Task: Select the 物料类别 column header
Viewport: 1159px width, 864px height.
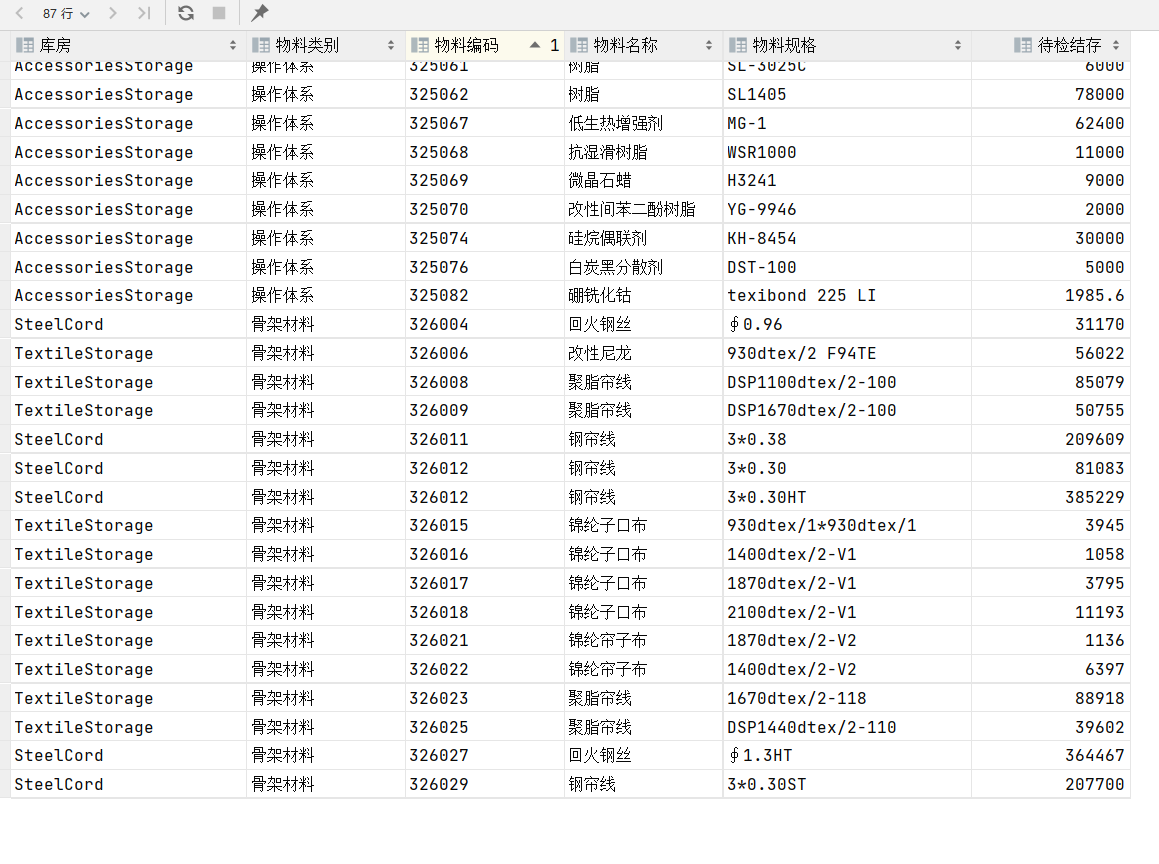Action: point(326,45)
